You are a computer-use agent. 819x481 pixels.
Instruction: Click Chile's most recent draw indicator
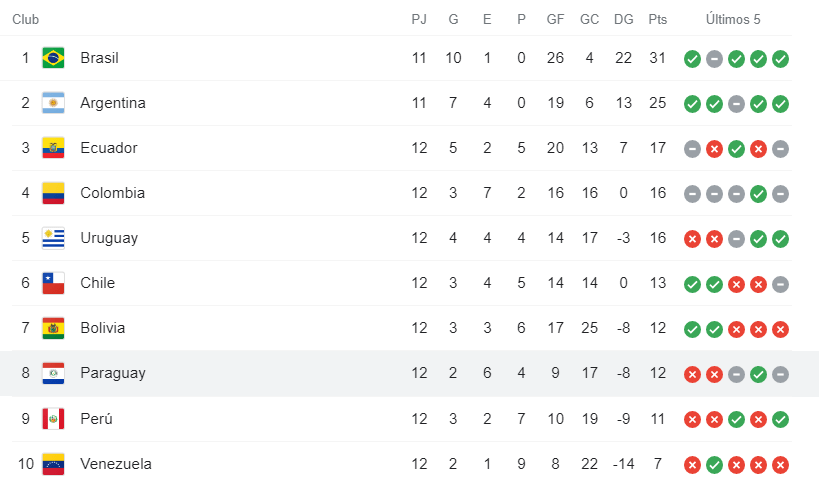point(781,284)
